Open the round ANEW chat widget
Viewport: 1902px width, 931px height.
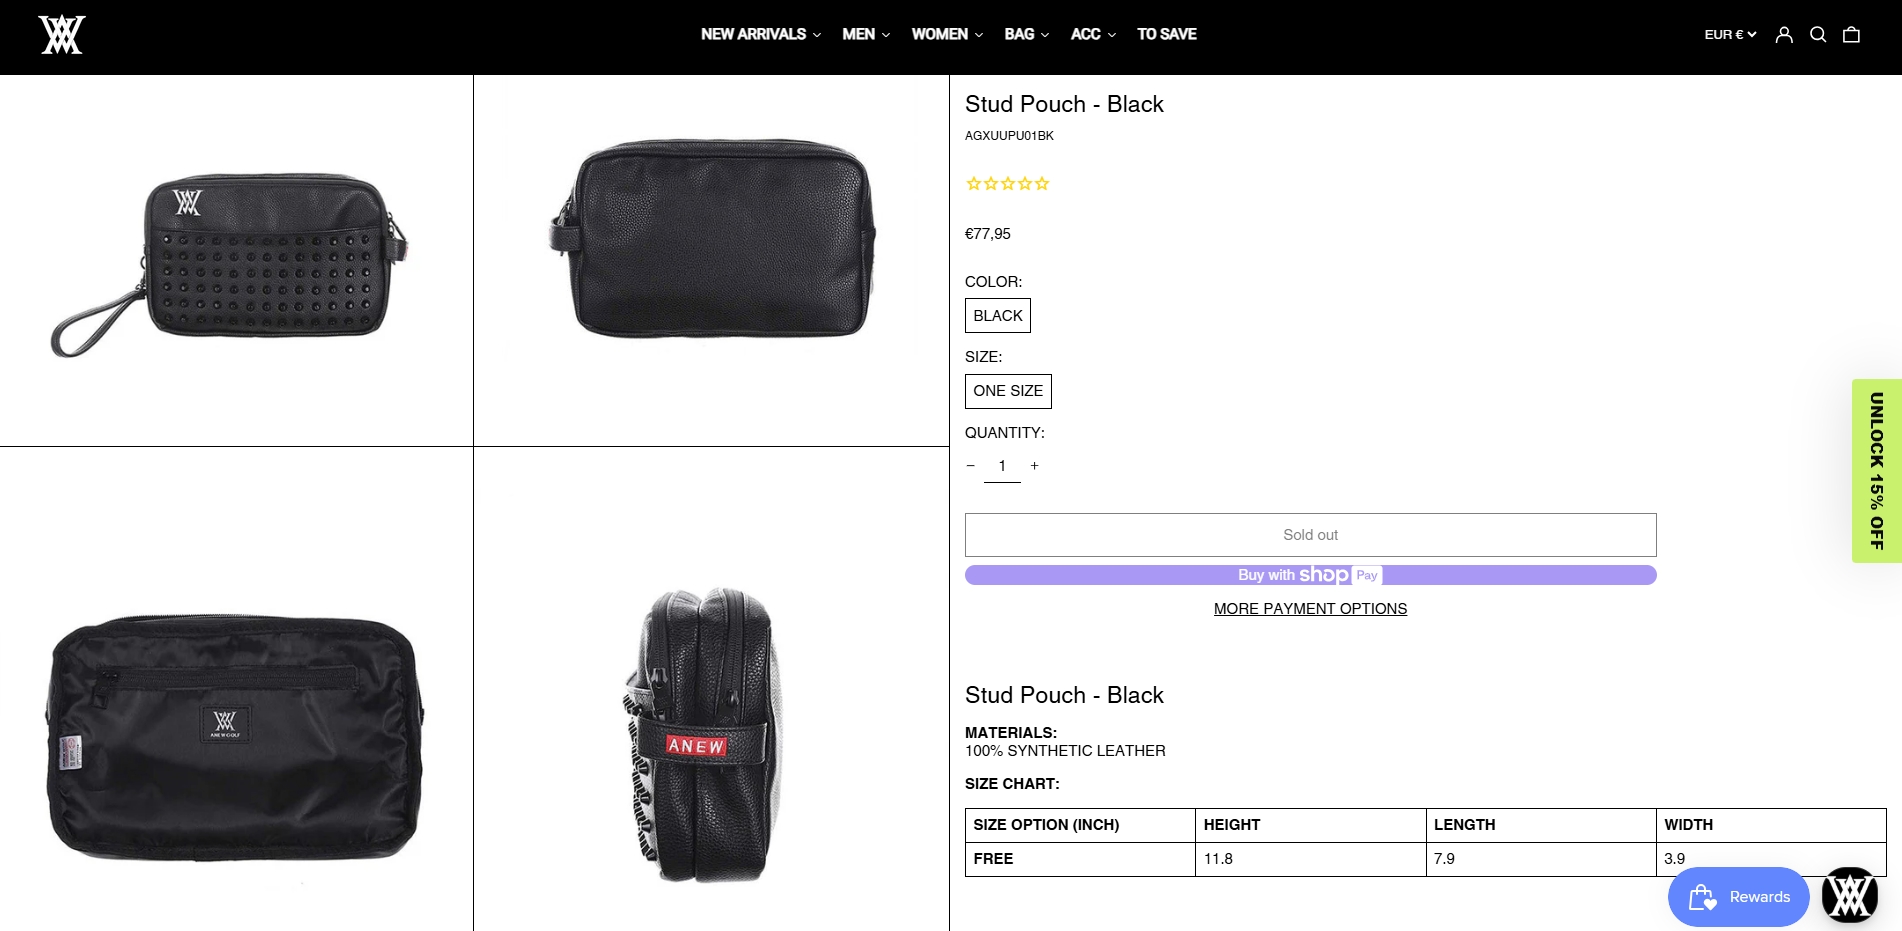pyautogui.click(x=1849, y=895)
